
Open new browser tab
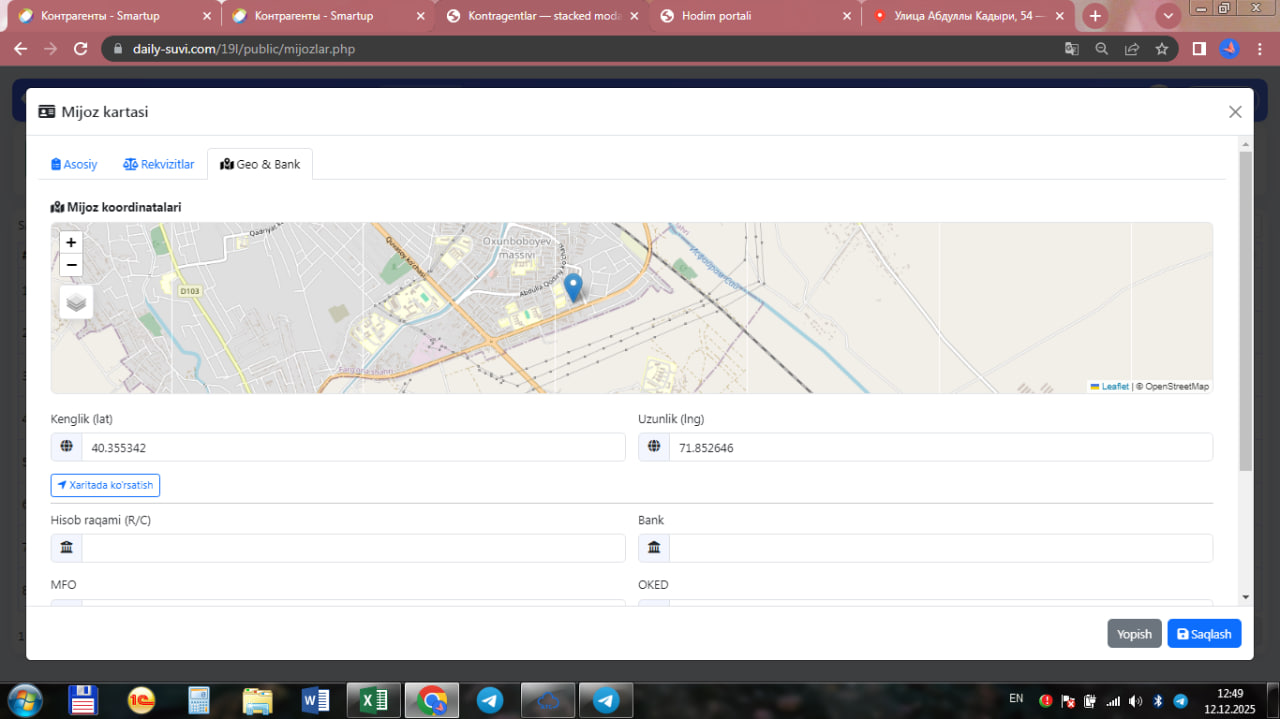click(x=1095, y=16)
